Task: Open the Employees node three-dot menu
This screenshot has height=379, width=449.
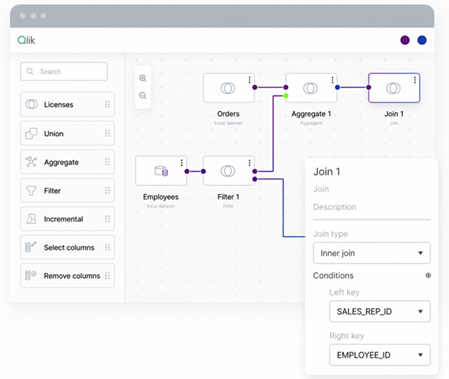Action: click(182, 163)
